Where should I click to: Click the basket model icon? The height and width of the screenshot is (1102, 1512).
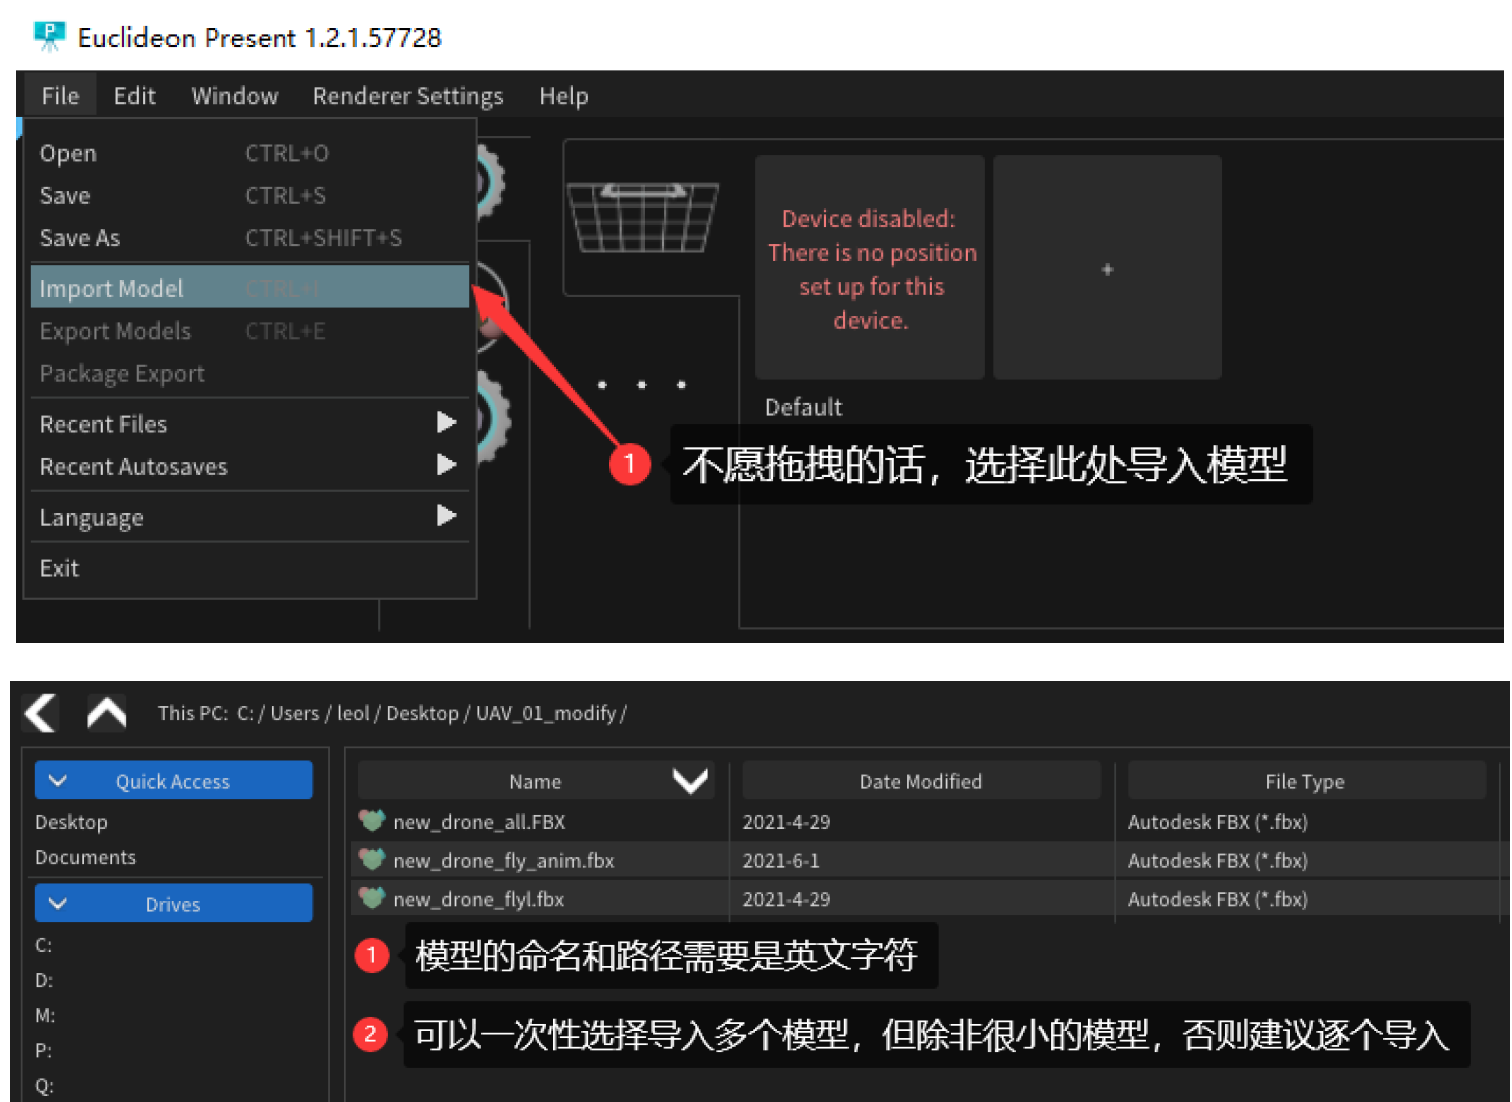(643, 217)
